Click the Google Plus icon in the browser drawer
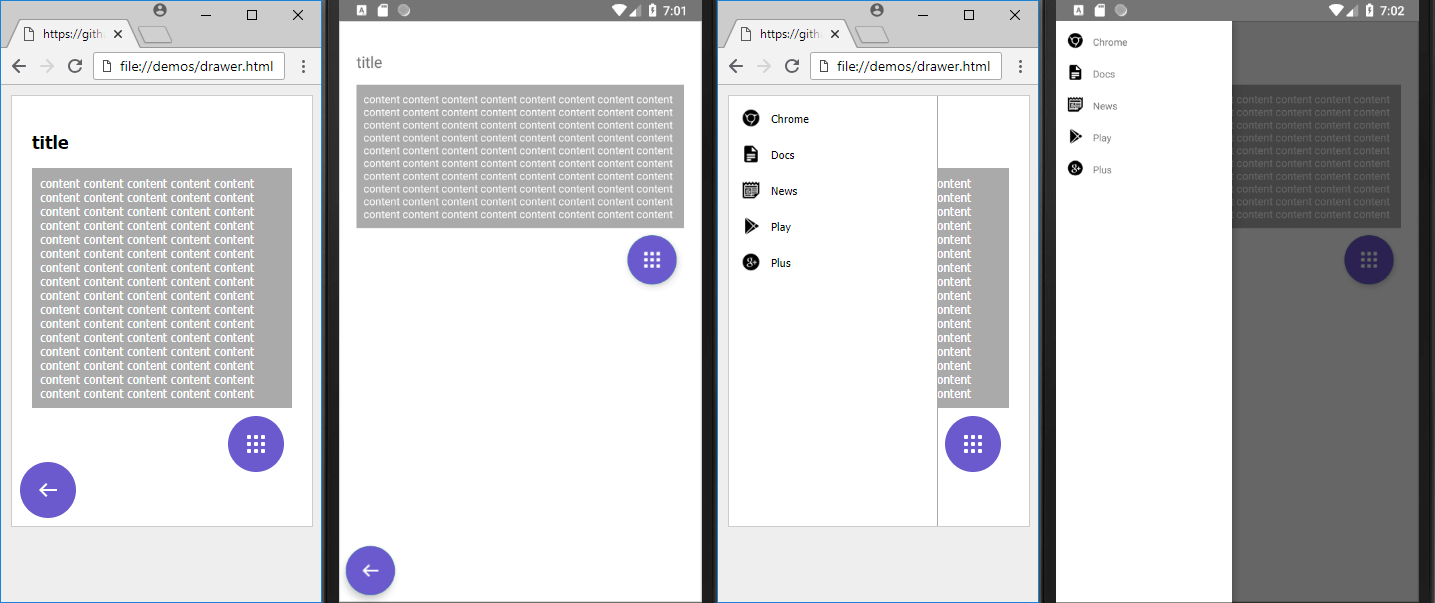This screenshot has height=603, width=1435. [x=751, y=262]
